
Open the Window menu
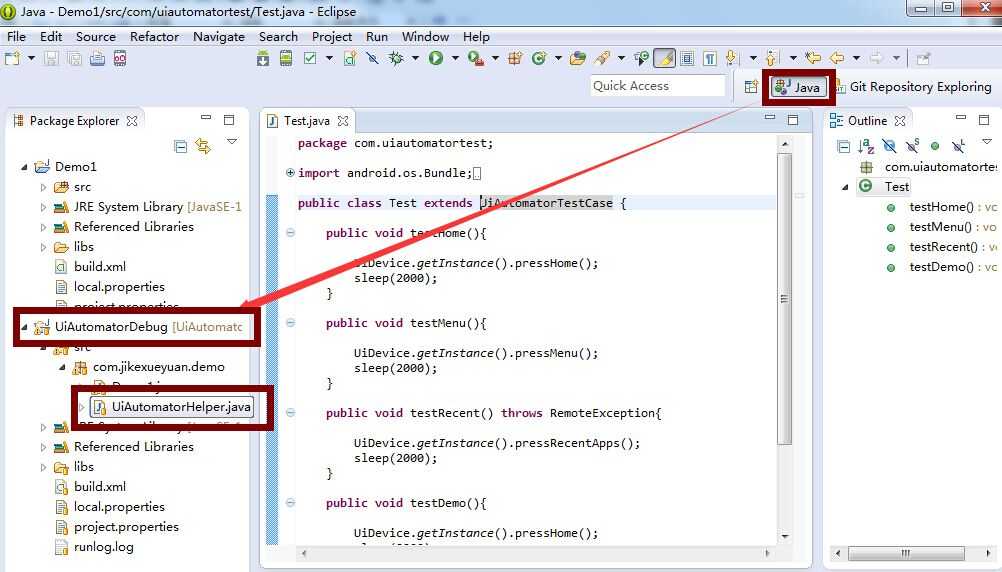click(426, 36)
